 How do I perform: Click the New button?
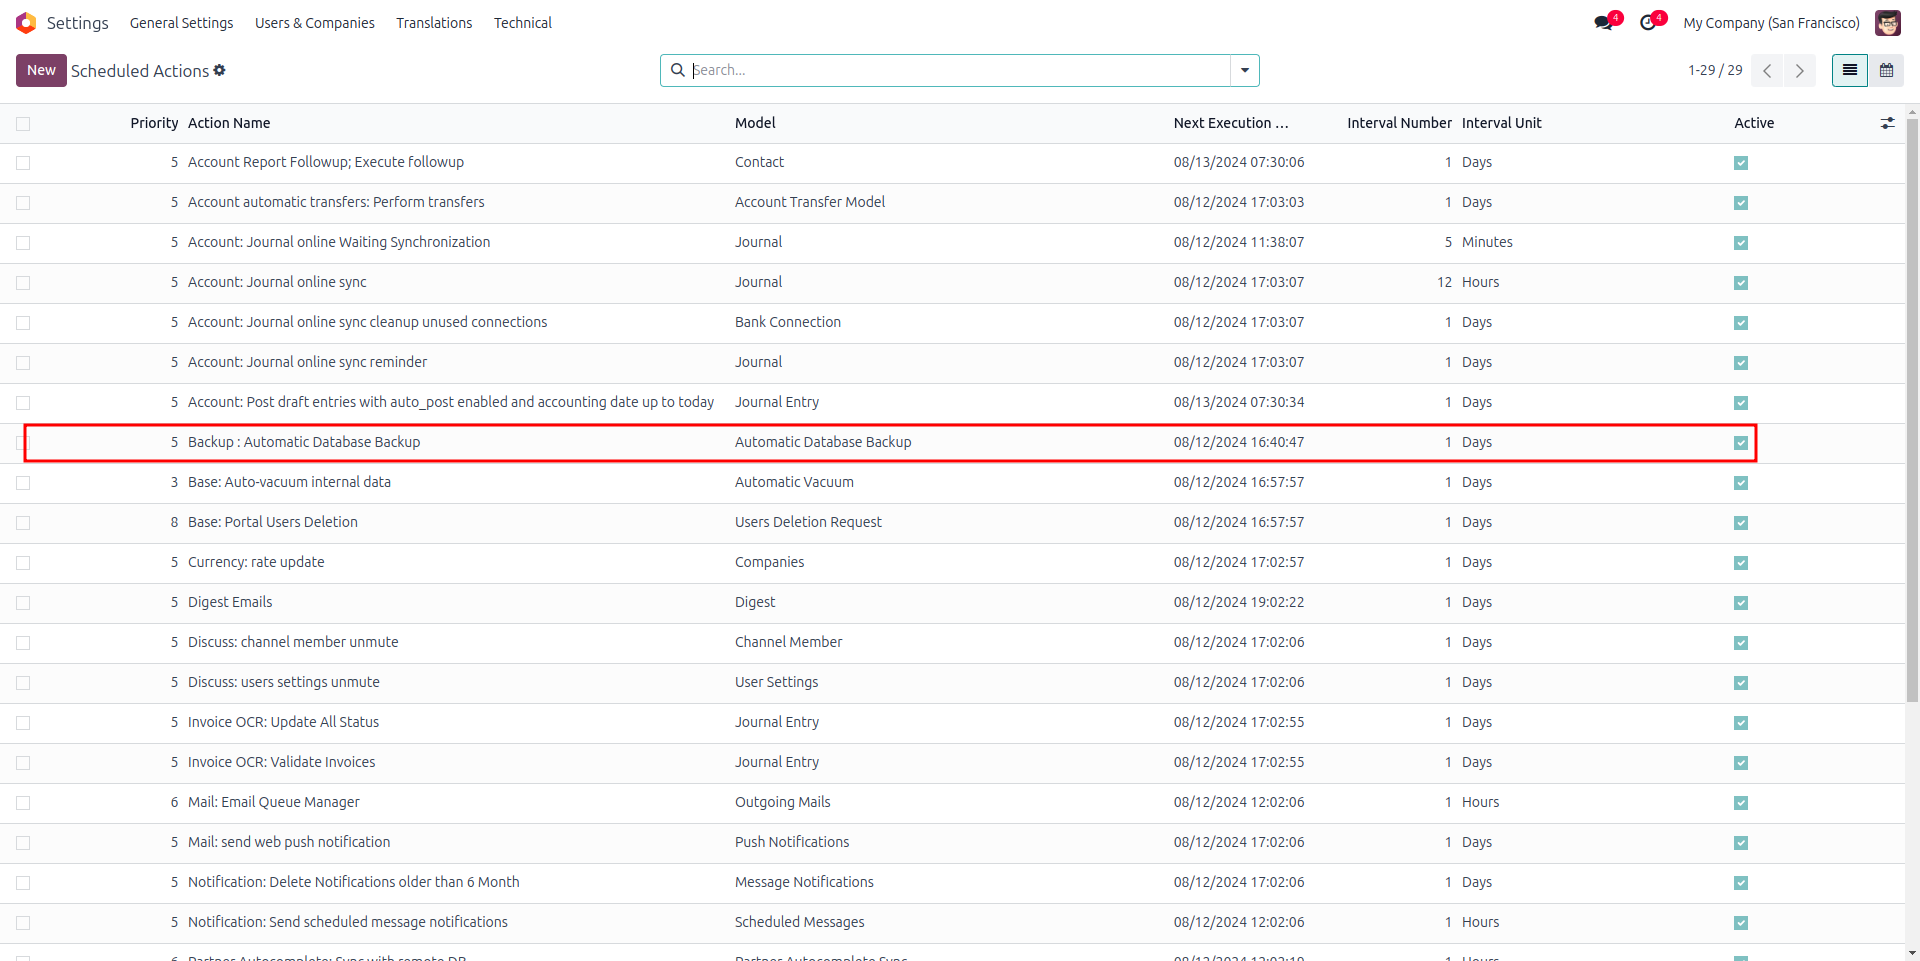point(41,70)
